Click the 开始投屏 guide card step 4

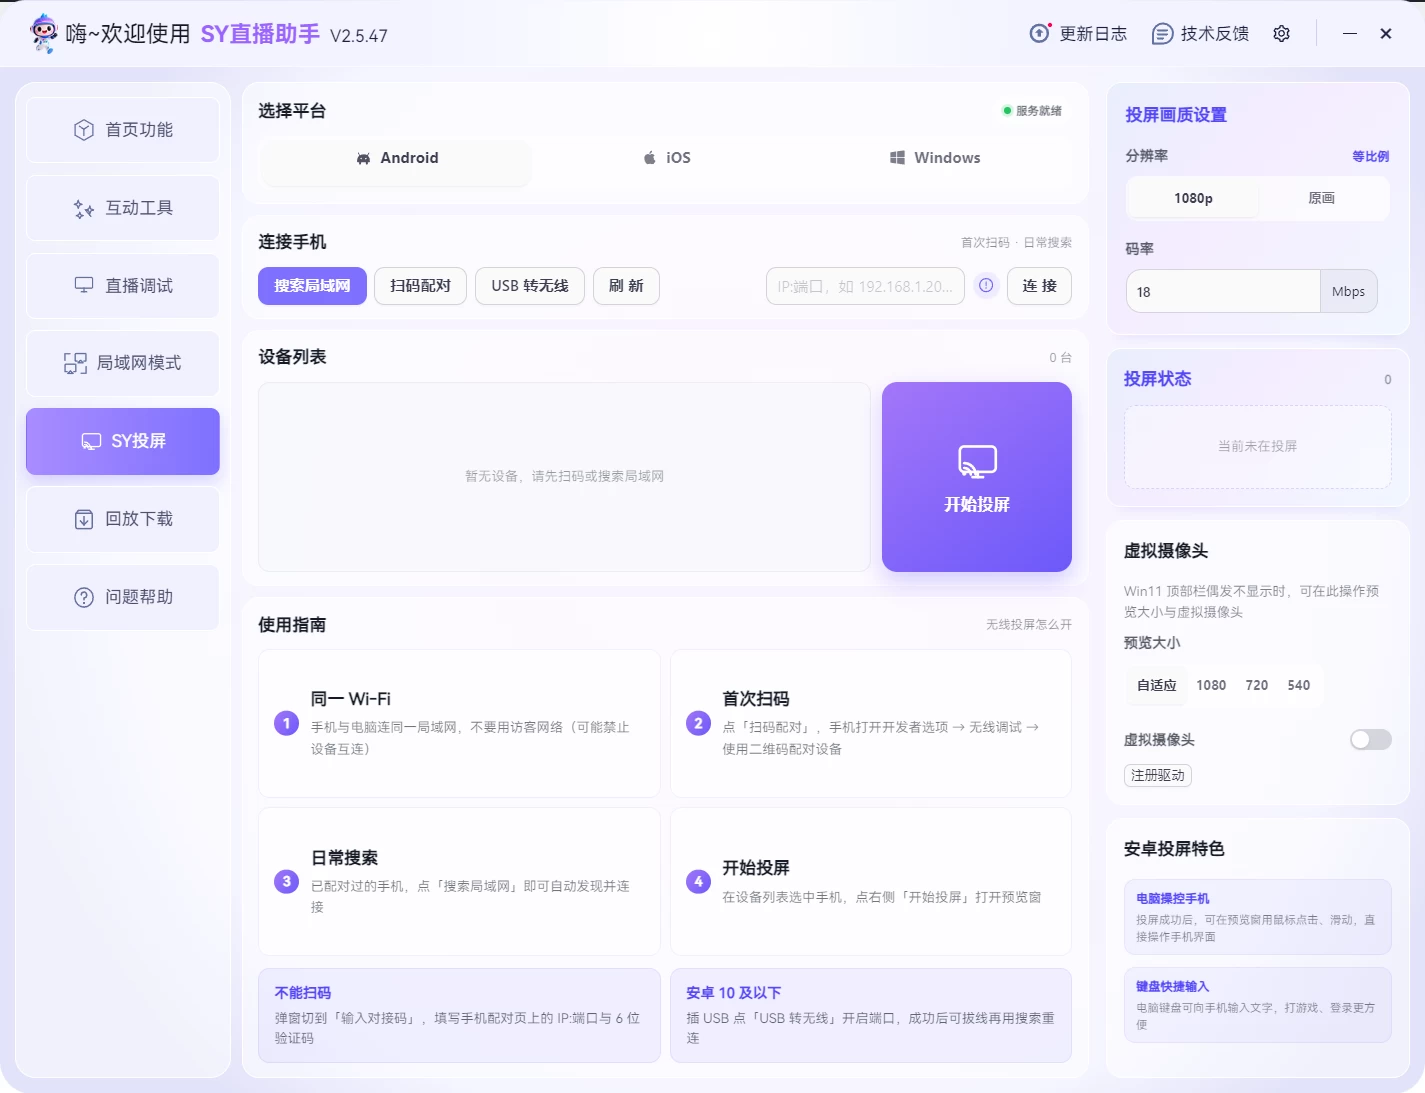tap(871, 882)
